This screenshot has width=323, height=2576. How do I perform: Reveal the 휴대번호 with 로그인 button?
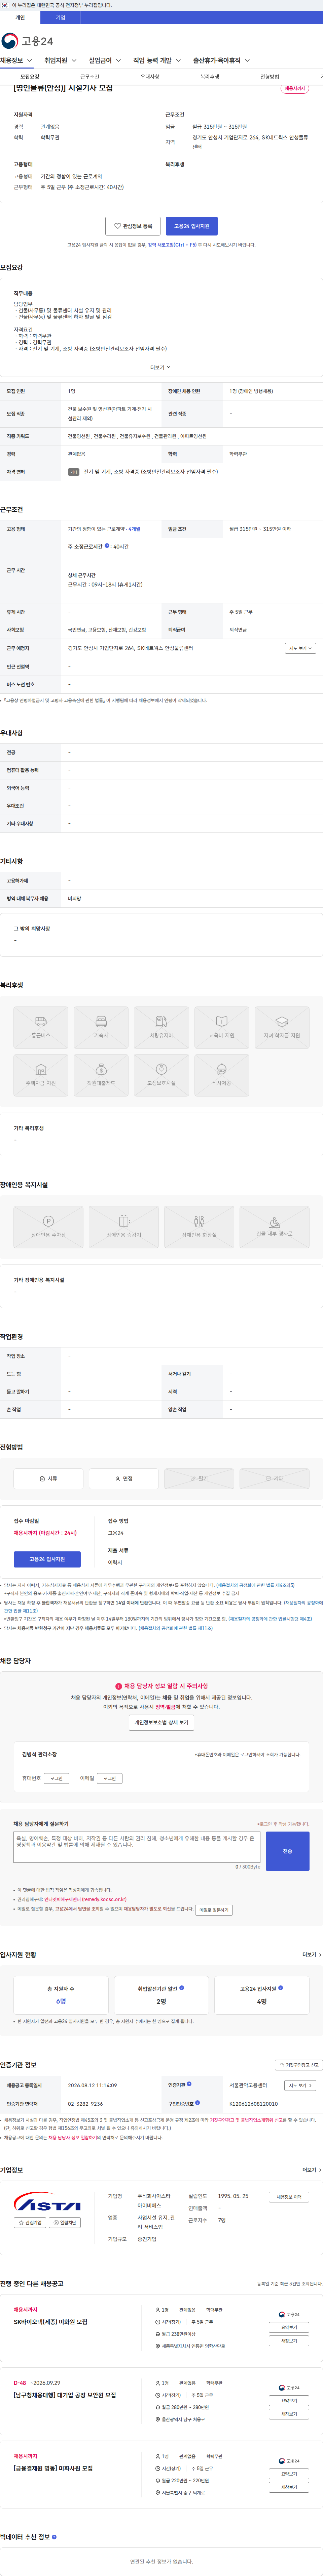[x=57, y=1778]
